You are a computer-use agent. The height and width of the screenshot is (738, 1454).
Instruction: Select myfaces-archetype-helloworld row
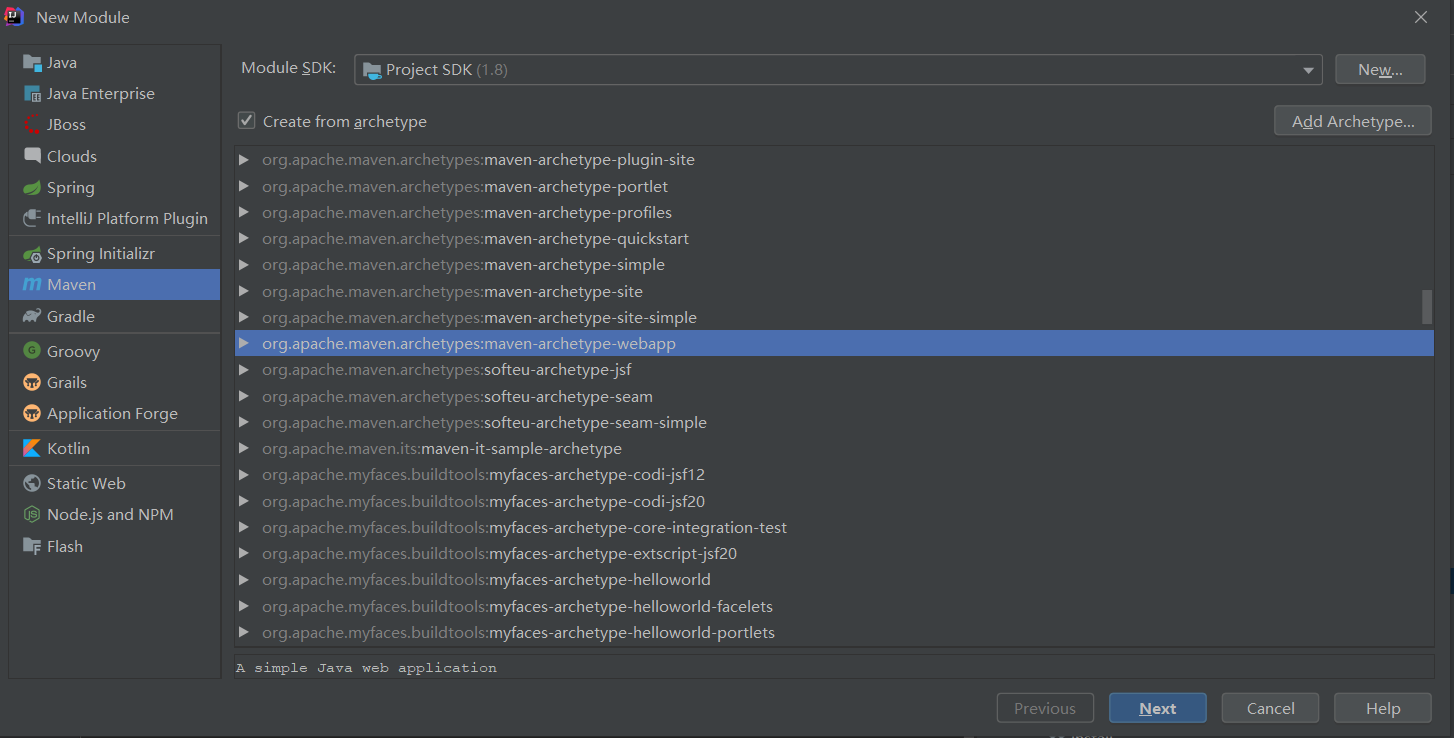834,579
